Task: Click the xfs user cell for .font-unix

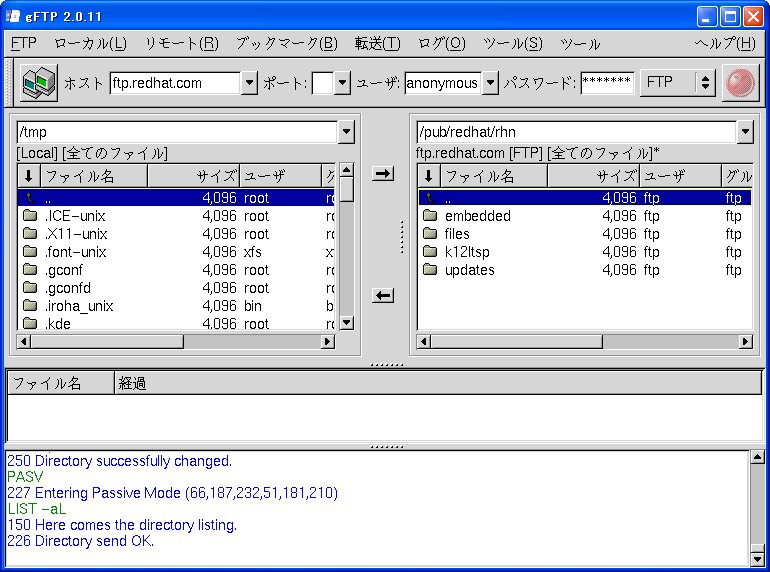Action: click(x=253, y=252)
